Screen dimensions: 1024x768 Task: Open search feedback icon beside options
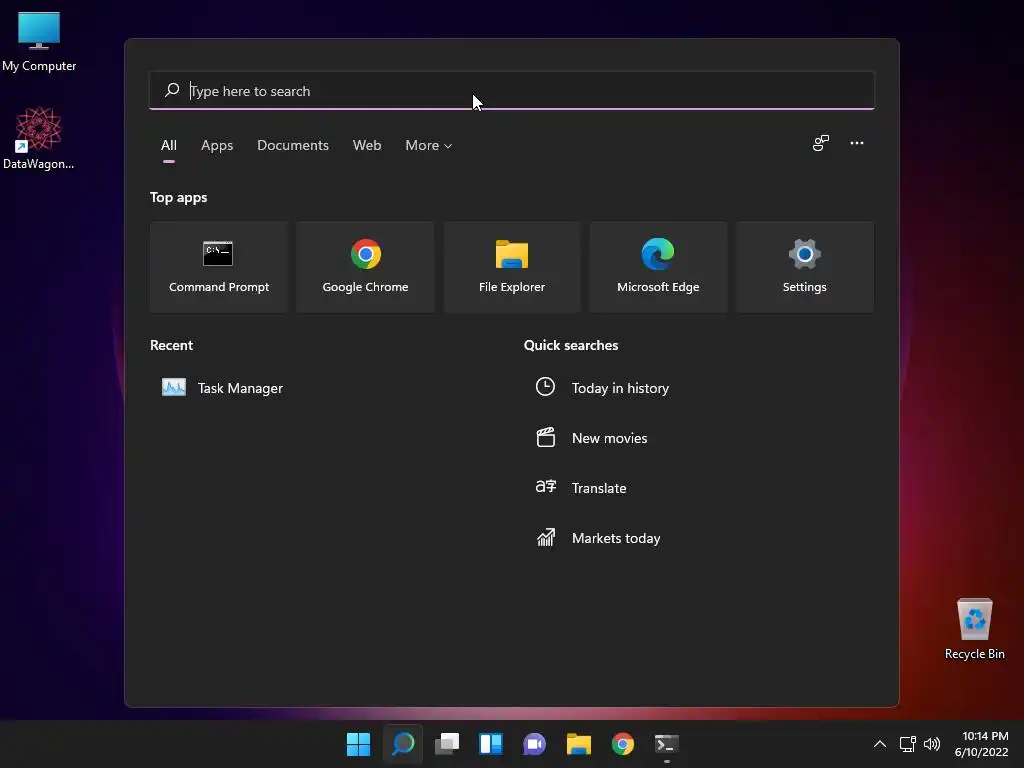(820, 143)
